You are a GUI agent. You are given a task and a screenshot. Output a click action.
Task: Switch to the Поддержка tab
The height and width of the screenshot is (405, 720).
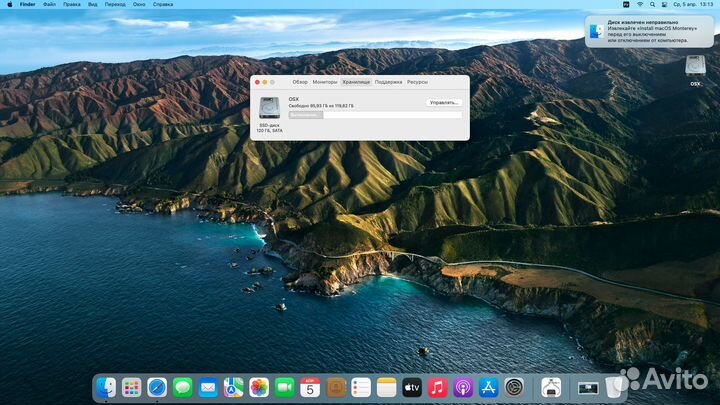(x=388, y=82)
